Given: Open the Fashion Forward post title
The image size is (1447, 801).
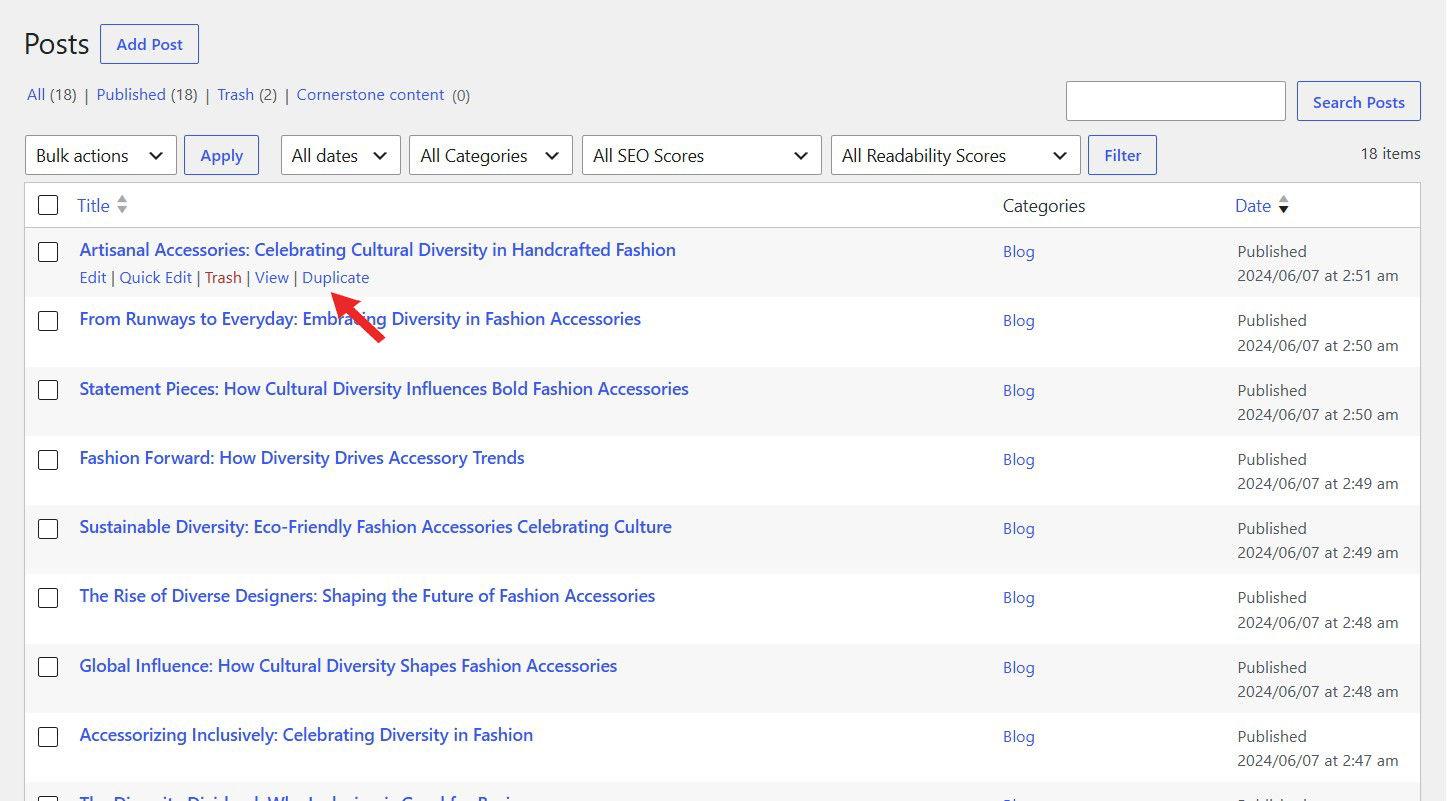Looking at the screenshot, I should click(302, 458).
